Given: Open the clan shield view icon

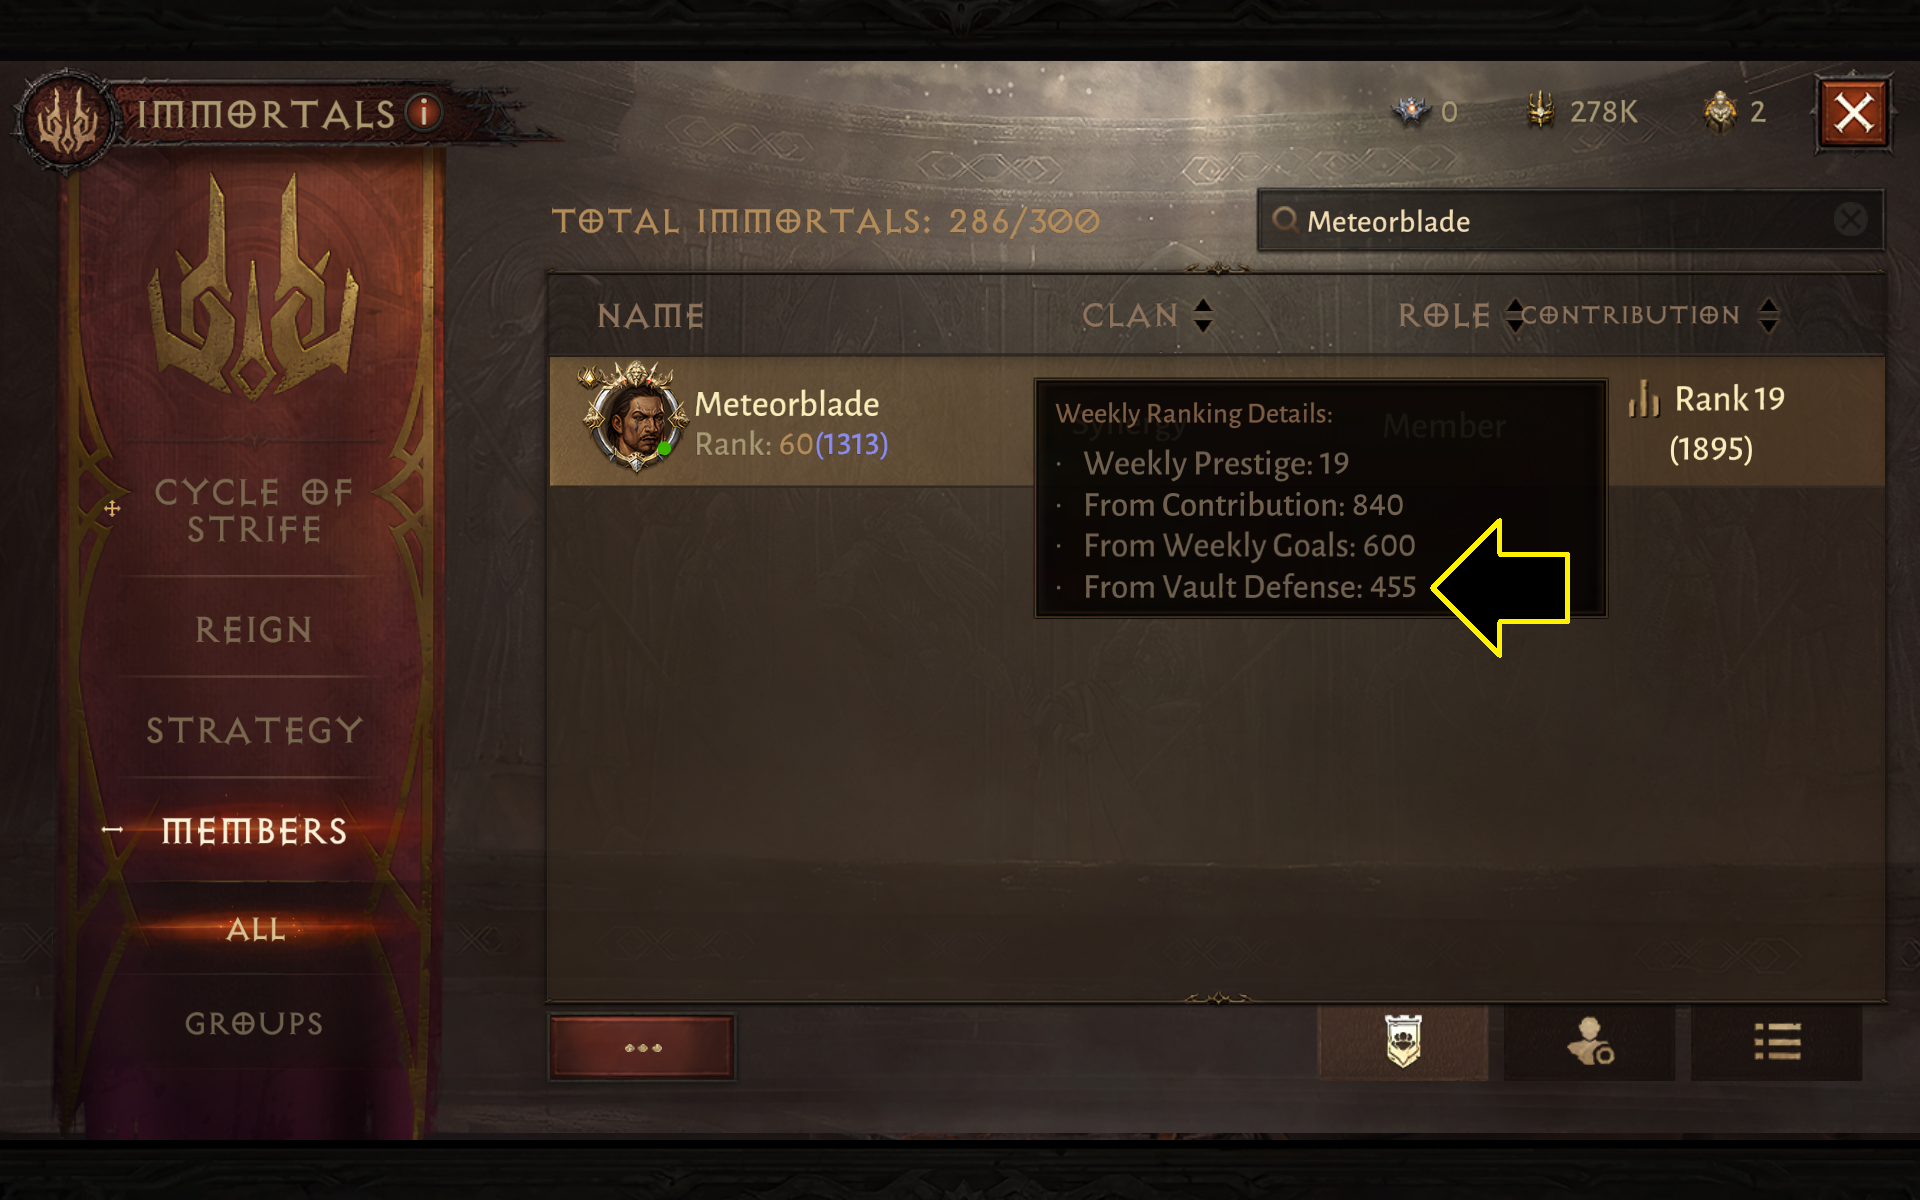Looking at the screenshot, I should click(1402, 1042).
